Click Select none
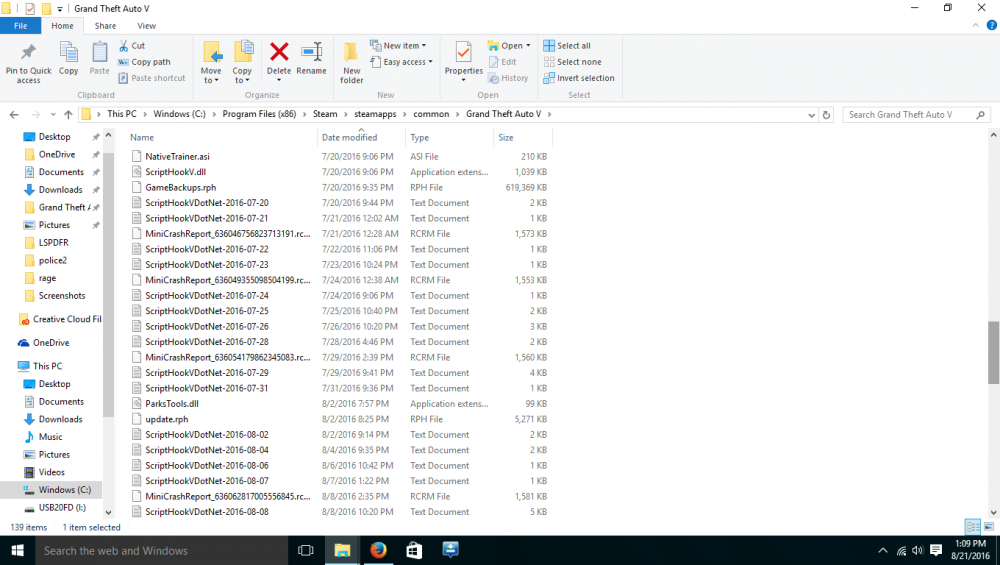Screen dimensions: 1000x565 coord(573,62)
